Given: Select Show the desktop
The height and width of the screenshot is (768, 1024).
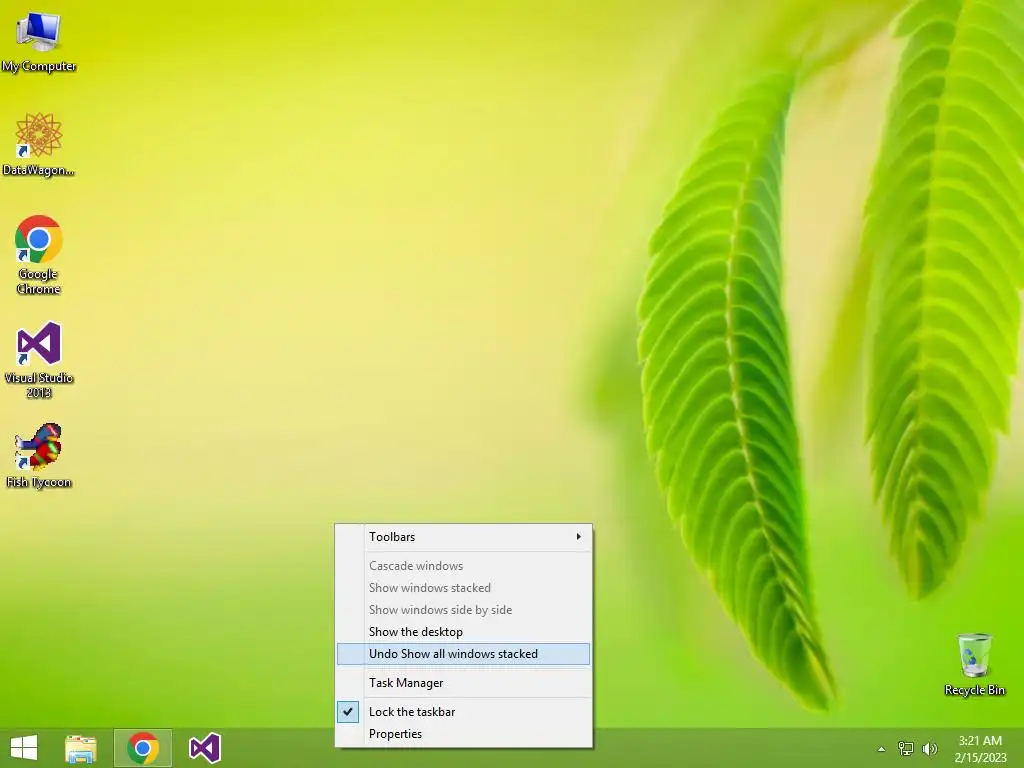Looking at the screenshot, I should point(464,632).
